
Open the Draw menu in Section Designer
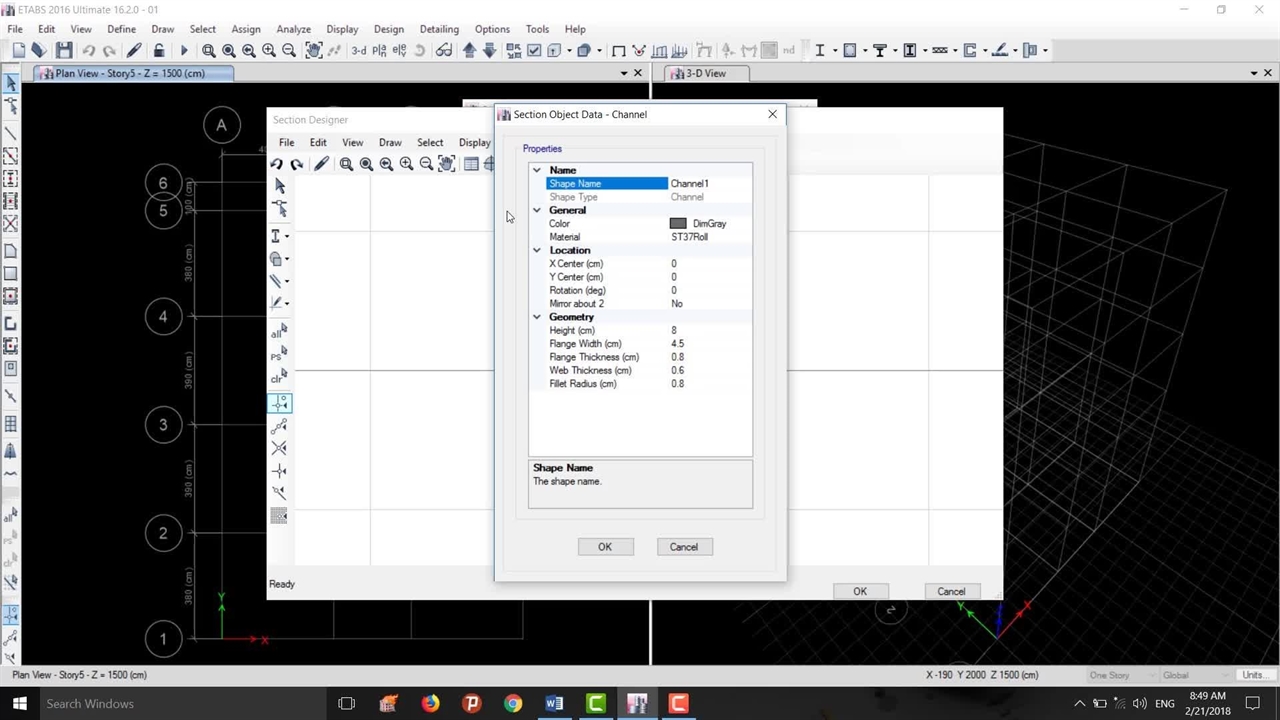click(x=390, y=142)
